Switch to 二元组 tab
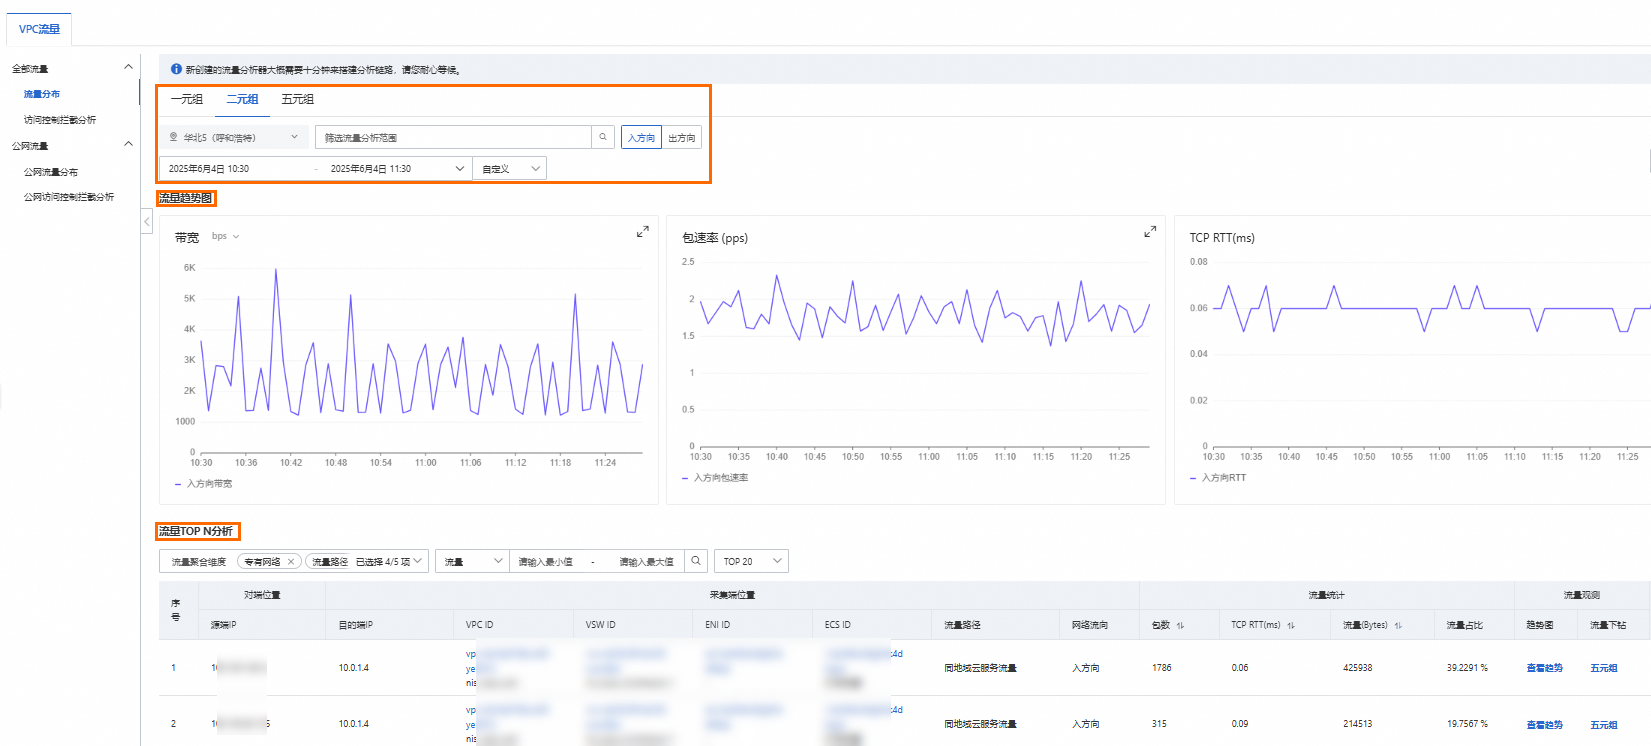The width and height of the screenshot is (1651, 746). click(x=242, y=99)
